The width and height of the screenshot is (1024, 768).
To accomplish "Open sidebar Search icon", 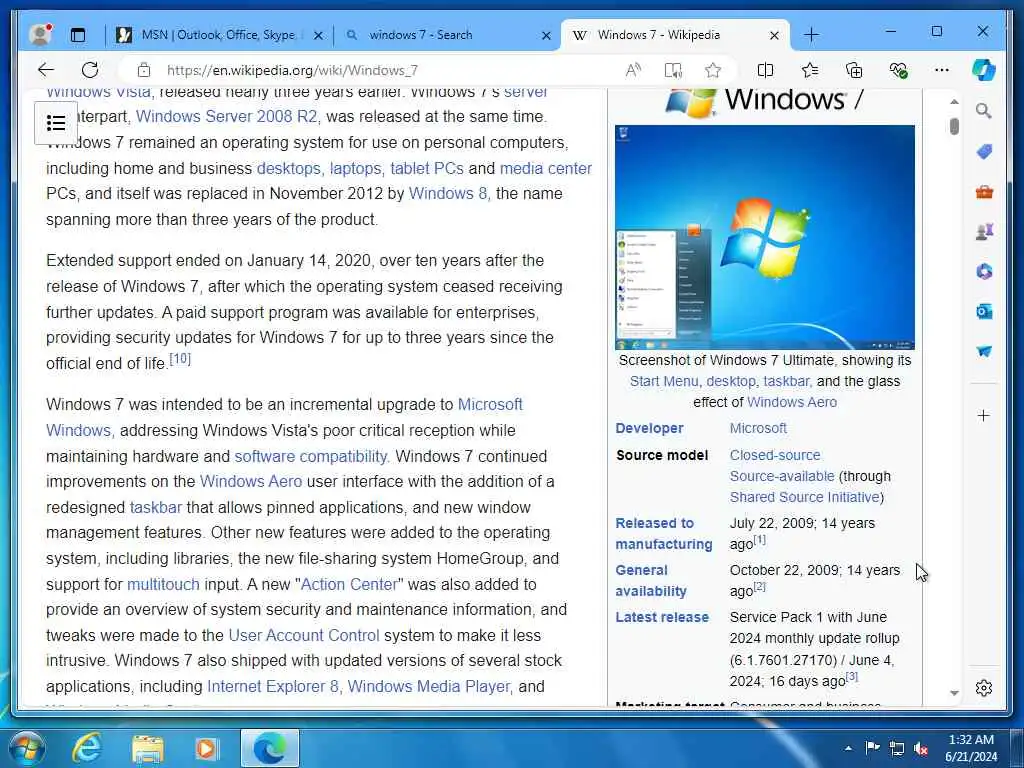I will [x=984, y=111].
